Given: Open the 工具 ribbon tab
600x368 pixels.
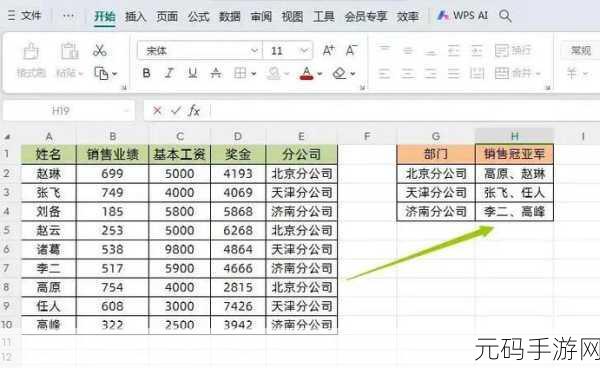Looking at the screenshot, I should 324,16.
